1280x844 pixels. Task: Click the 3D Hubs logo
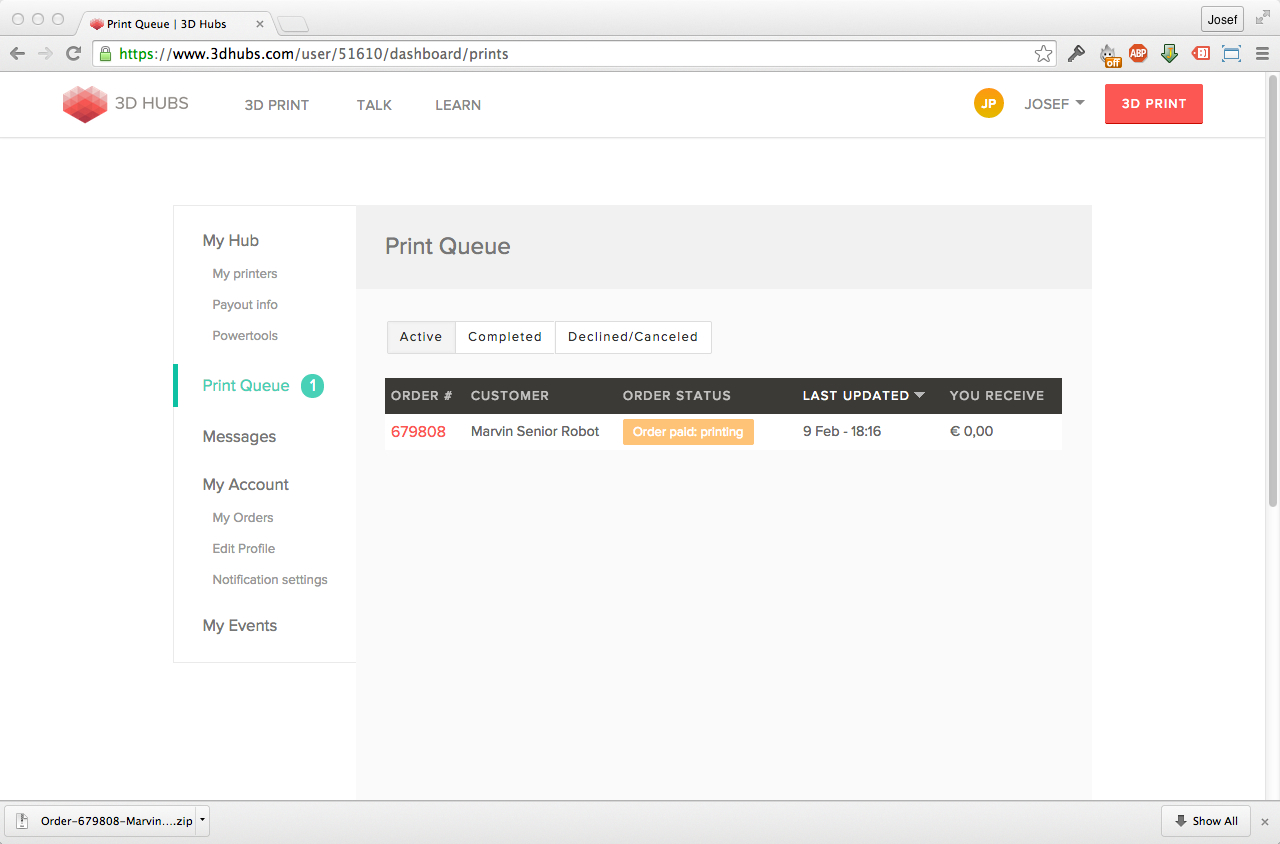tap(125, 104)
